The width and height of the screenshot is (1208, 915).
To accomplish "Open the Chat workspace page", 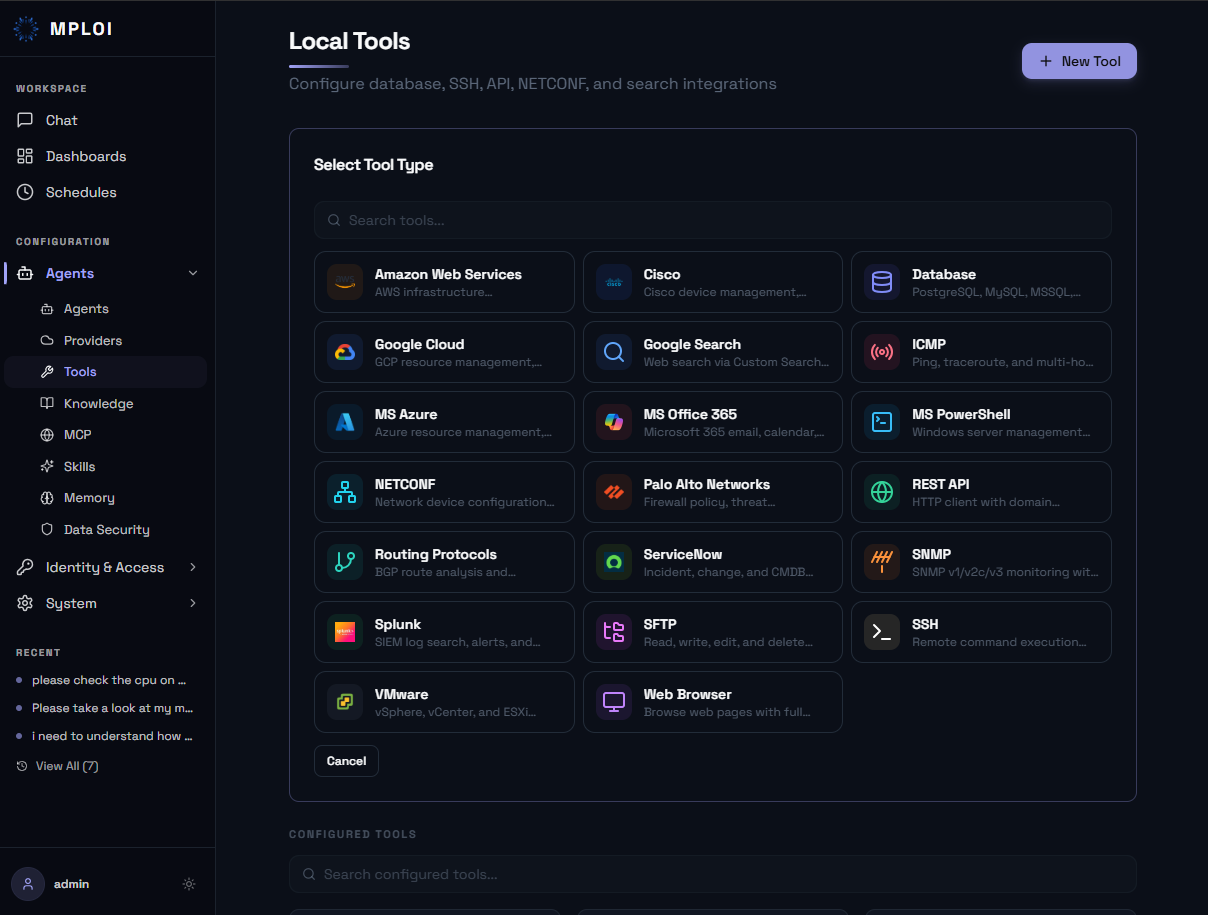I will click(x=107, y=120).
